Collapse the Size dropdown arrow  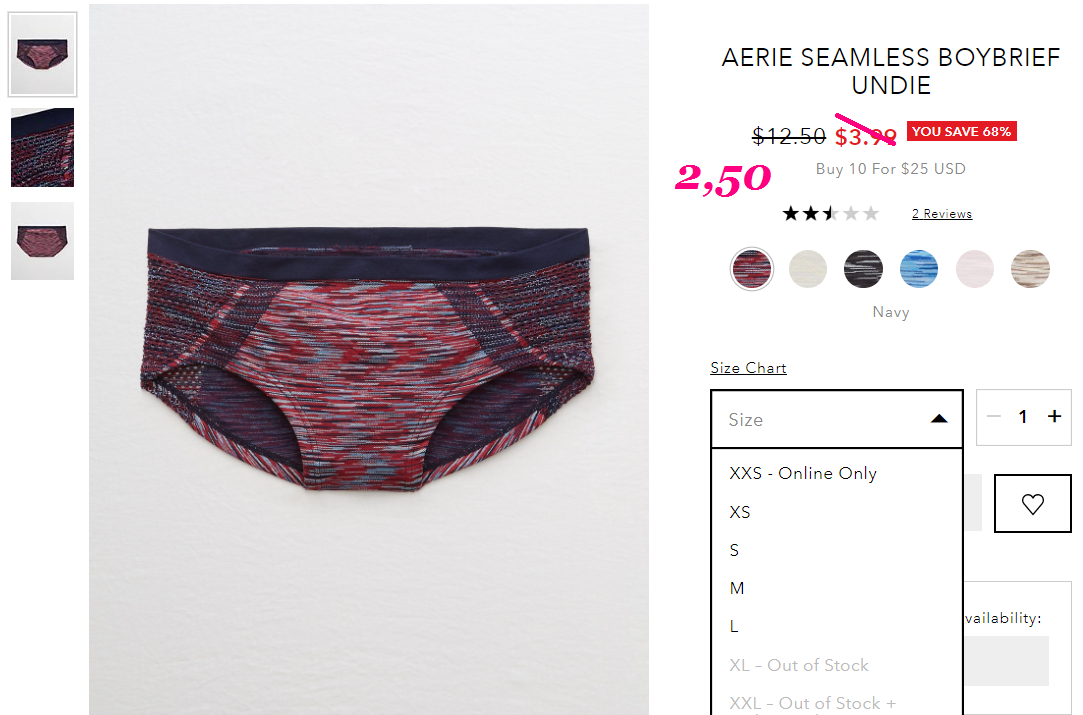(x=939, y=419)
